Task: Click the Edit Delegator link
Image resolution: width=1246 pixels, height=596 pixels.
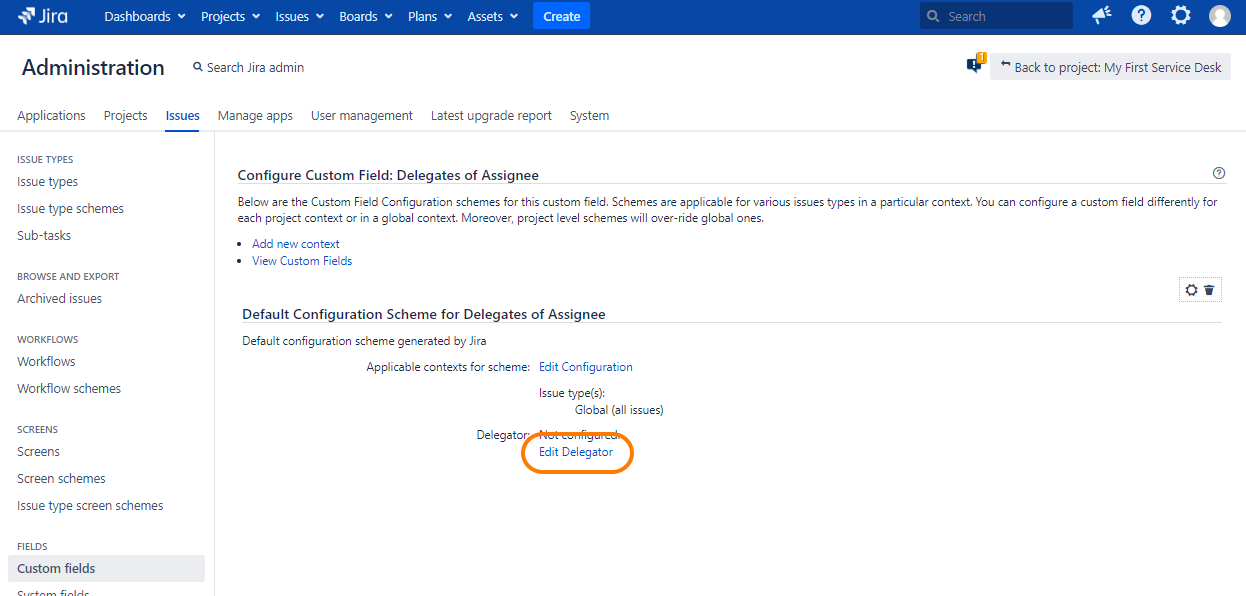Action: coord(576,452)
